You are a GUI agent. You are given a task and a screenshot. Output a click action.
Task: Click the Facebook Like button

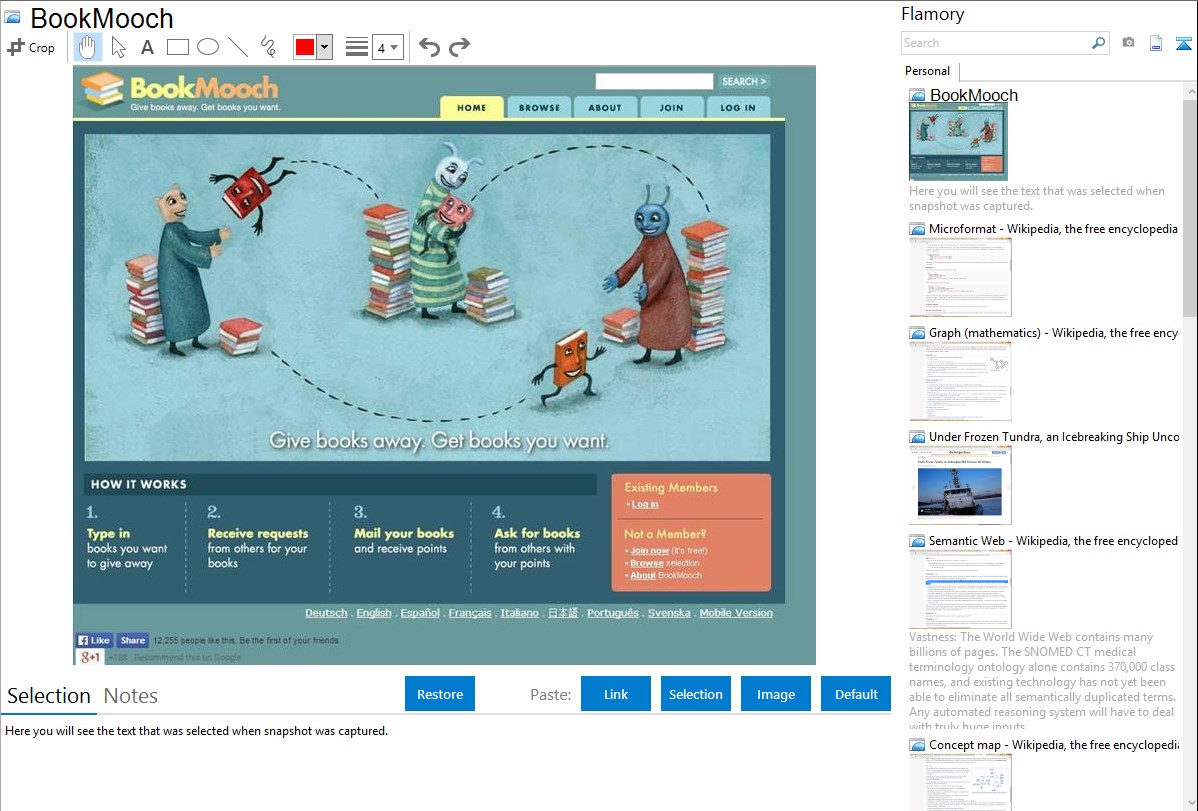click(94, 641)
